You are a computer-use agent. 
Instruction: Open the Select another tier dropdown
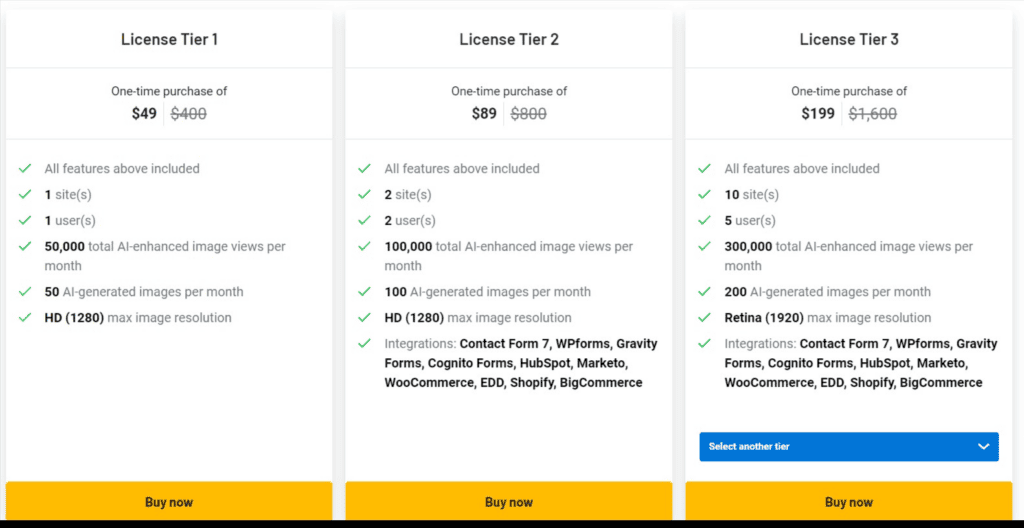pyautogui.click(x=848, y=447)
